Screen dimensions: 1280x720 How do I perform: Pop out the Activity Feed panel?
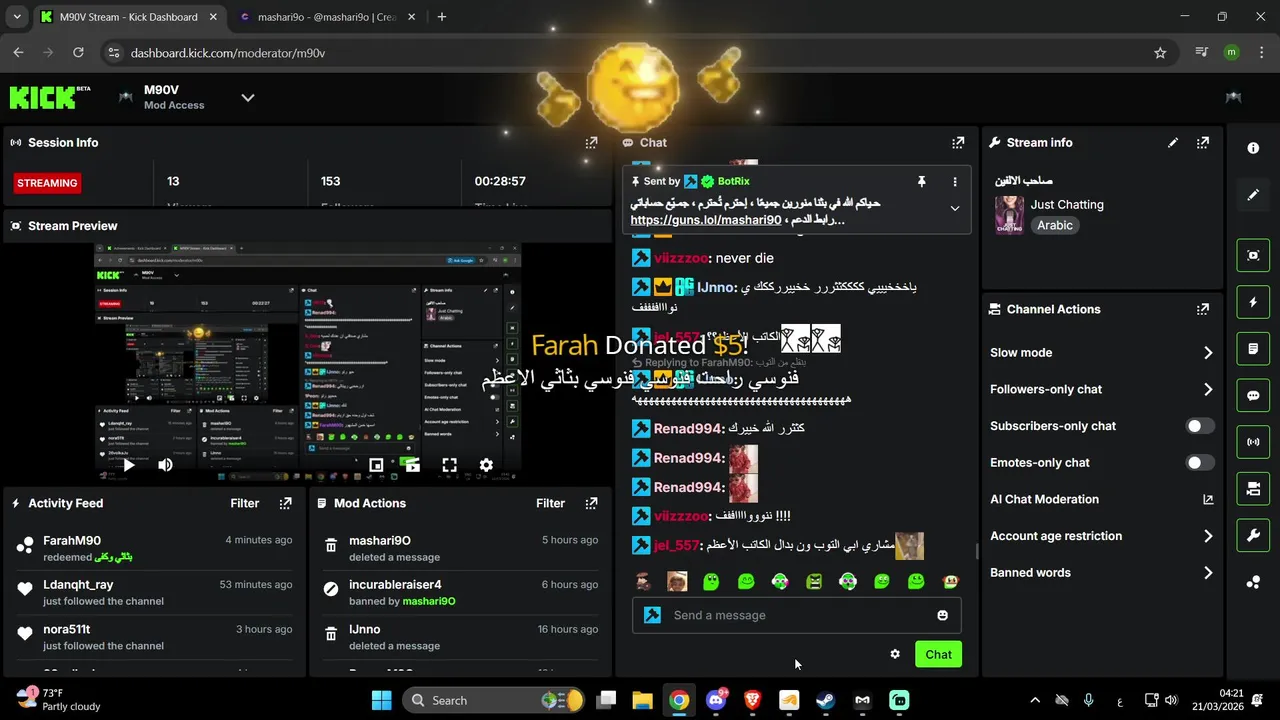pyautogui.click(x=285, y=504)
